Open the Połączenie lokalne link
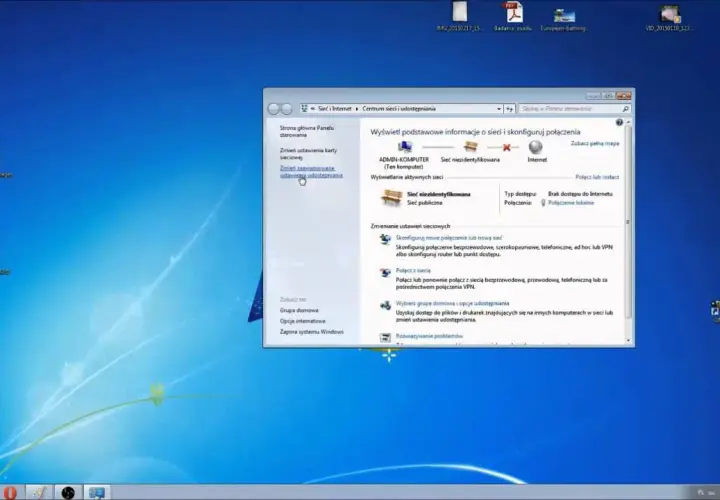Viewport: 720px width, 500px height. 571,202
